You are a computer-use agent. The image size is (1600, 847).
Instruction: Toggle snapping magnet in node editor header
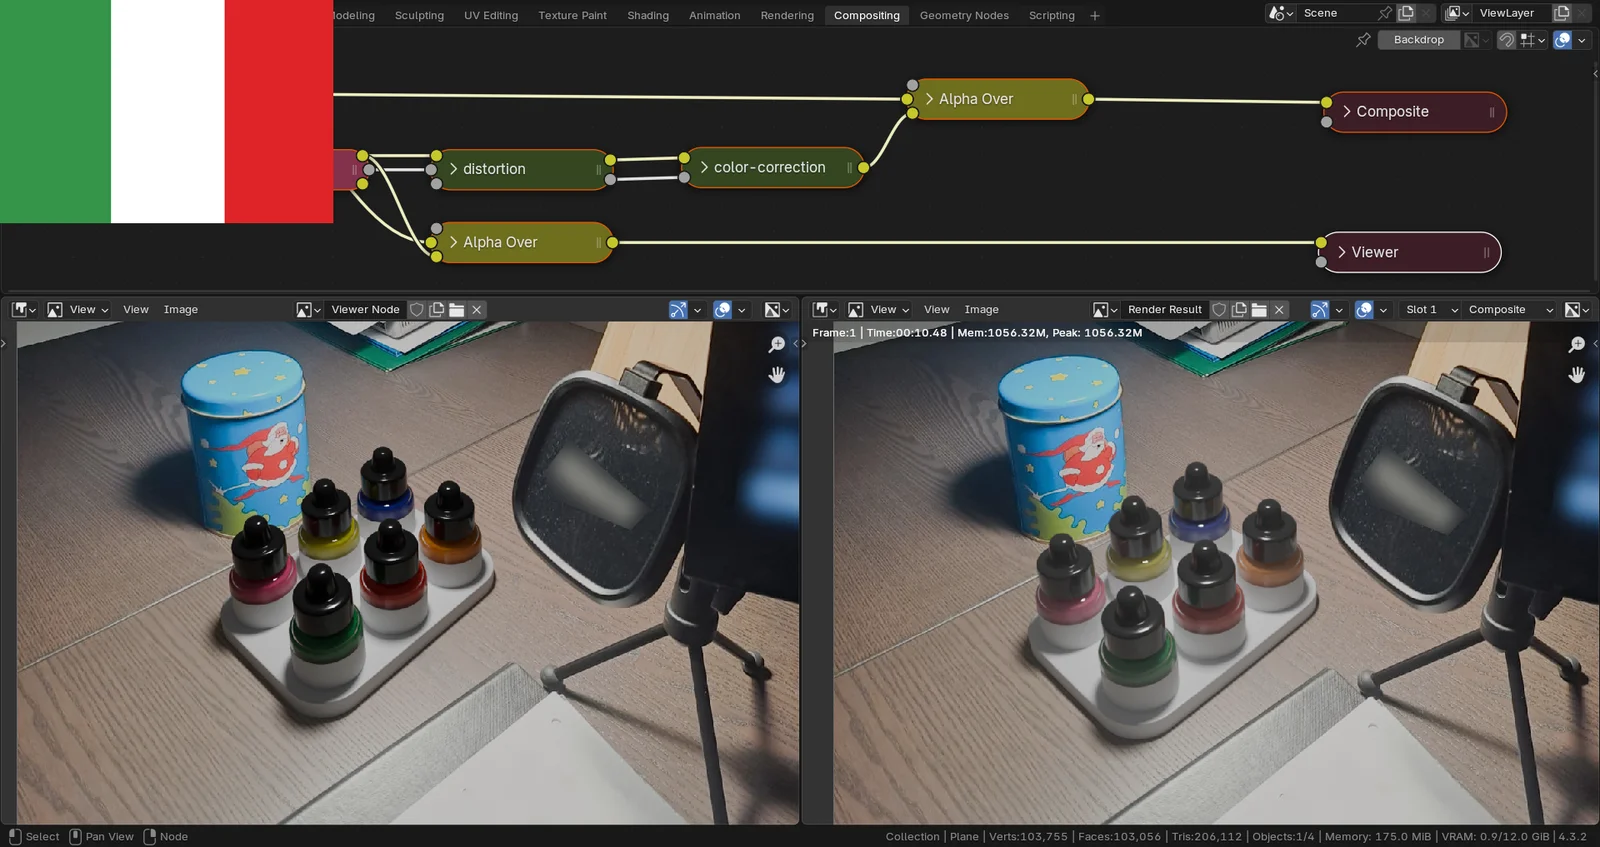[x=1505, y=40]
